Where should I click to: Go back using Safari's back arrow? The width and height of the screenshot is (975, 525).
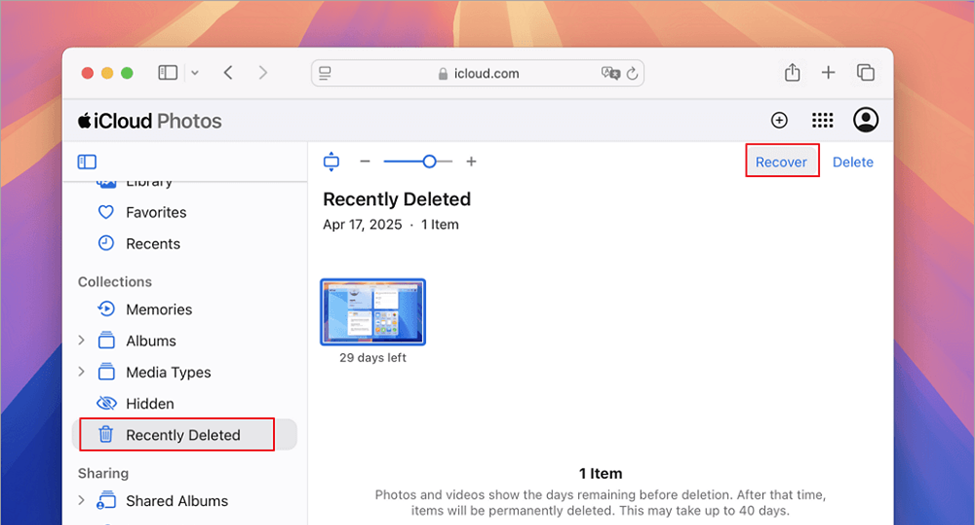[x=229, y=73]
